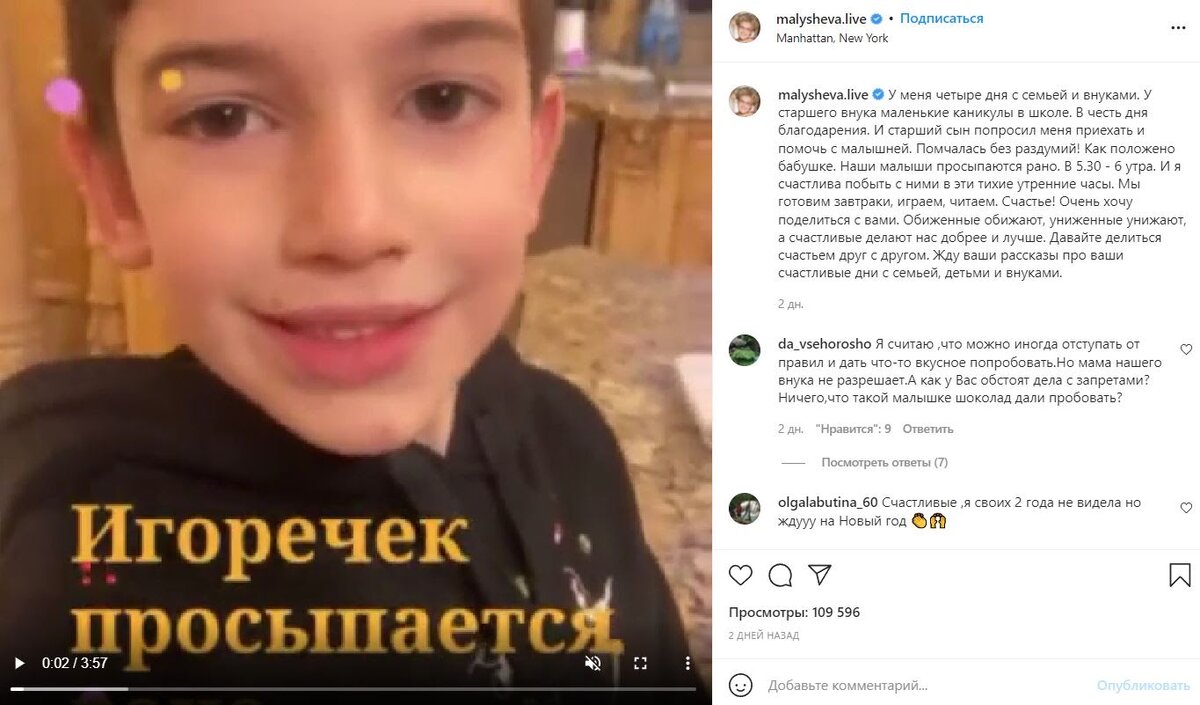Open Manhattan, New York location link

[832, 38]
